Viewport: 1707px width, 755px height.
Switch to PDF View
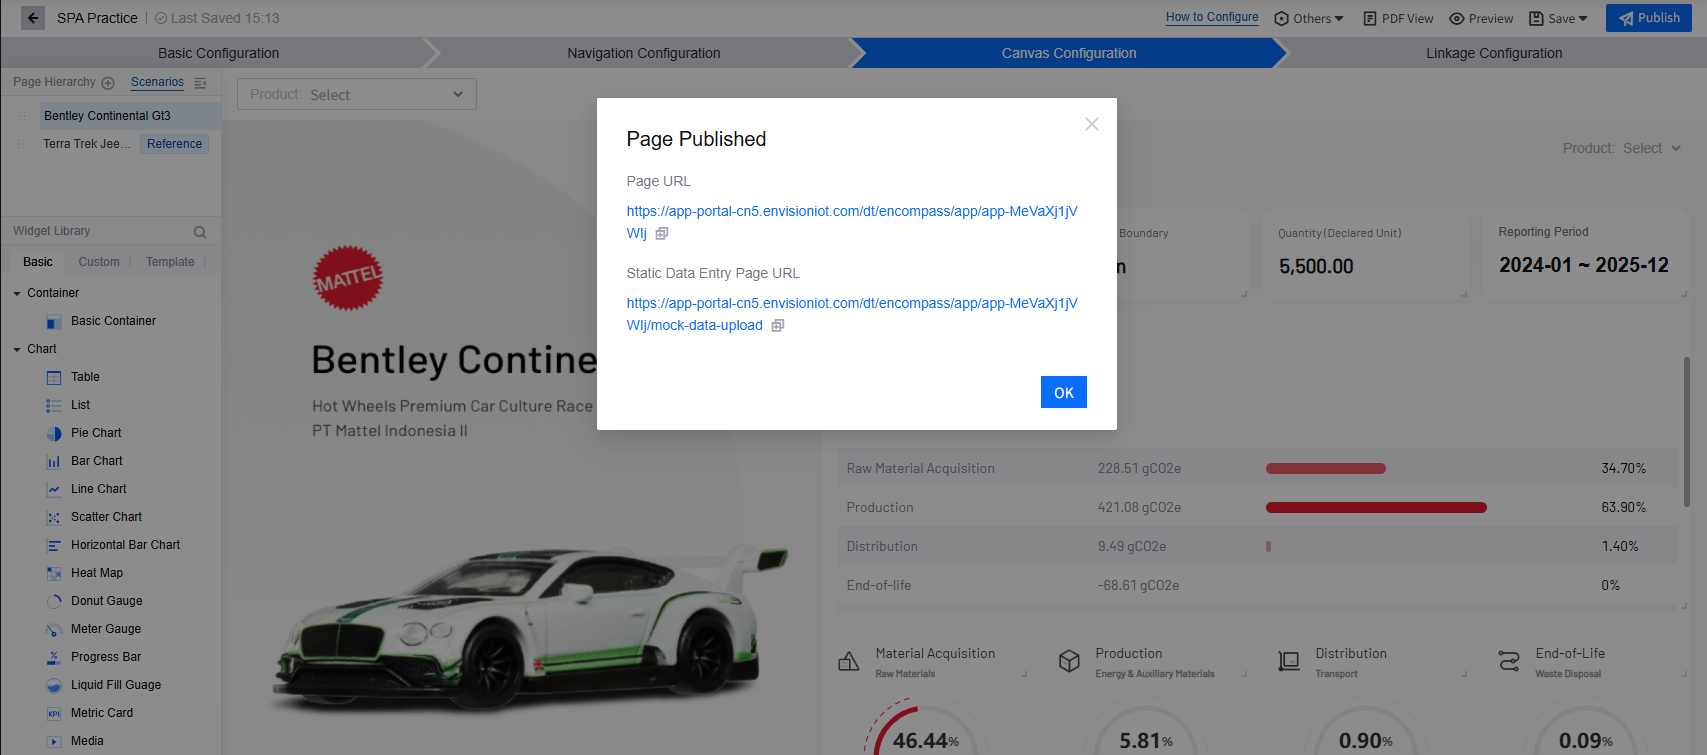point(1398,18)
